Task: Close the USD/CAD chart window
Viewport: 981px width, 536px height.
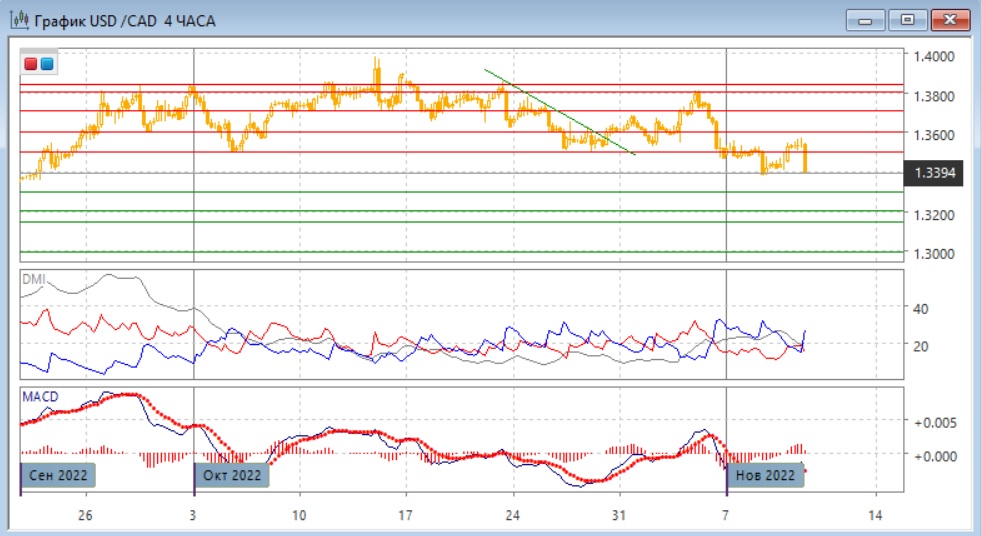Action: pos(950,19)
